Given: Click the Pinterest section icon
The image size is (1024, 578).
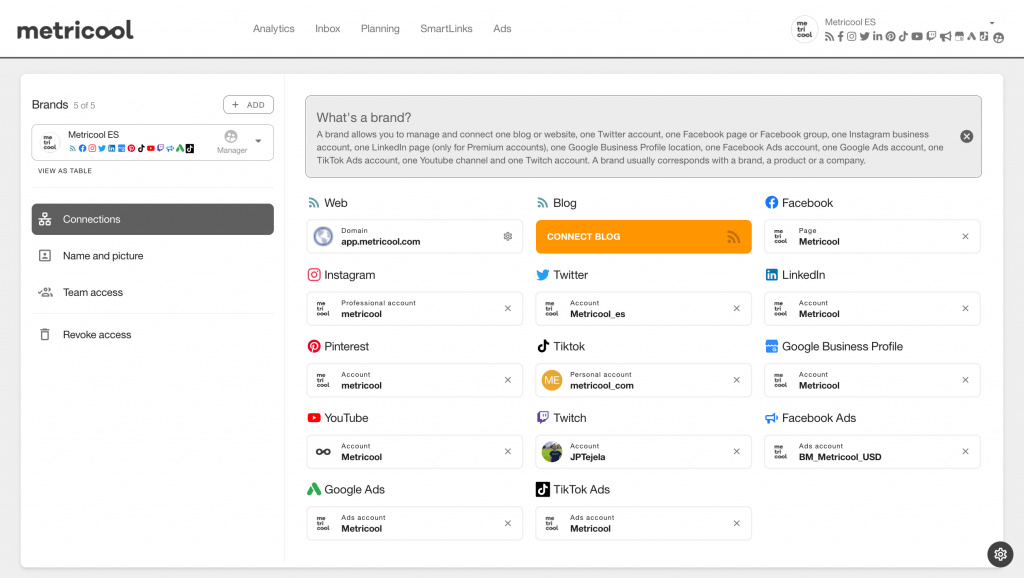Looking at the screenshot, I should point(314,346).
